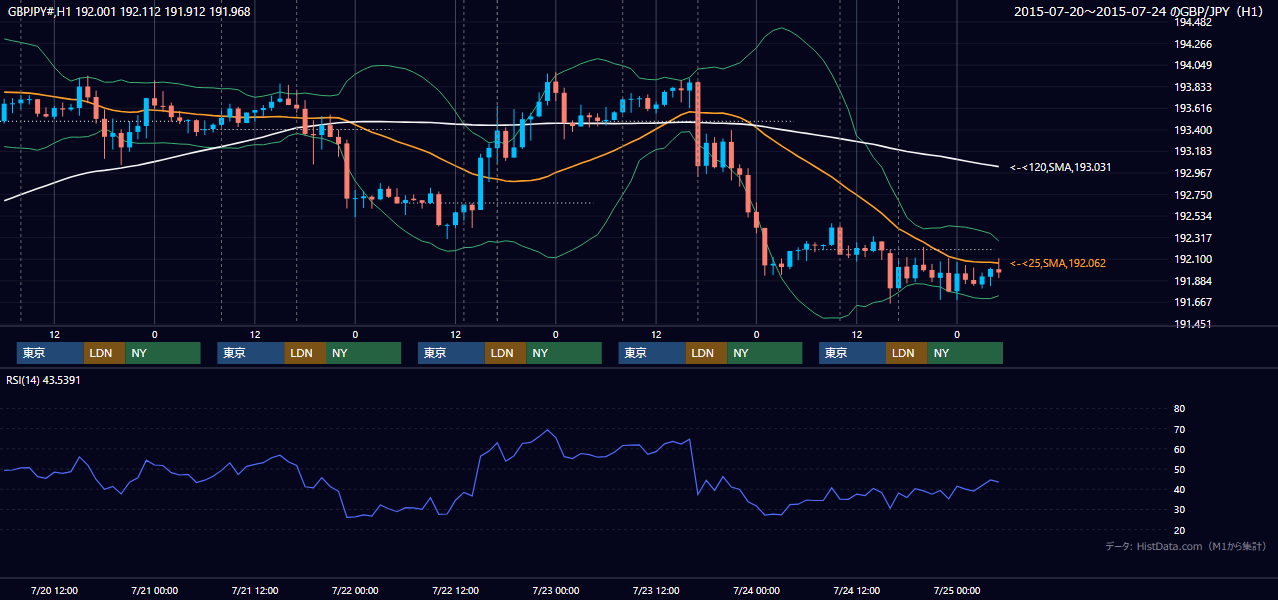Screen dimensions: 1278x600
Task: Select the 194.266 price axis label
Action: [x=1193, y=44]
